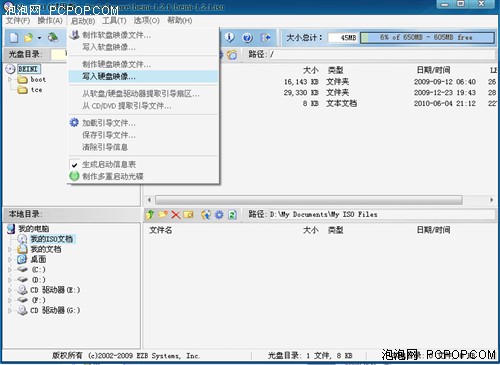Click the gear settings icon in local toolbar

click(219, 215)
